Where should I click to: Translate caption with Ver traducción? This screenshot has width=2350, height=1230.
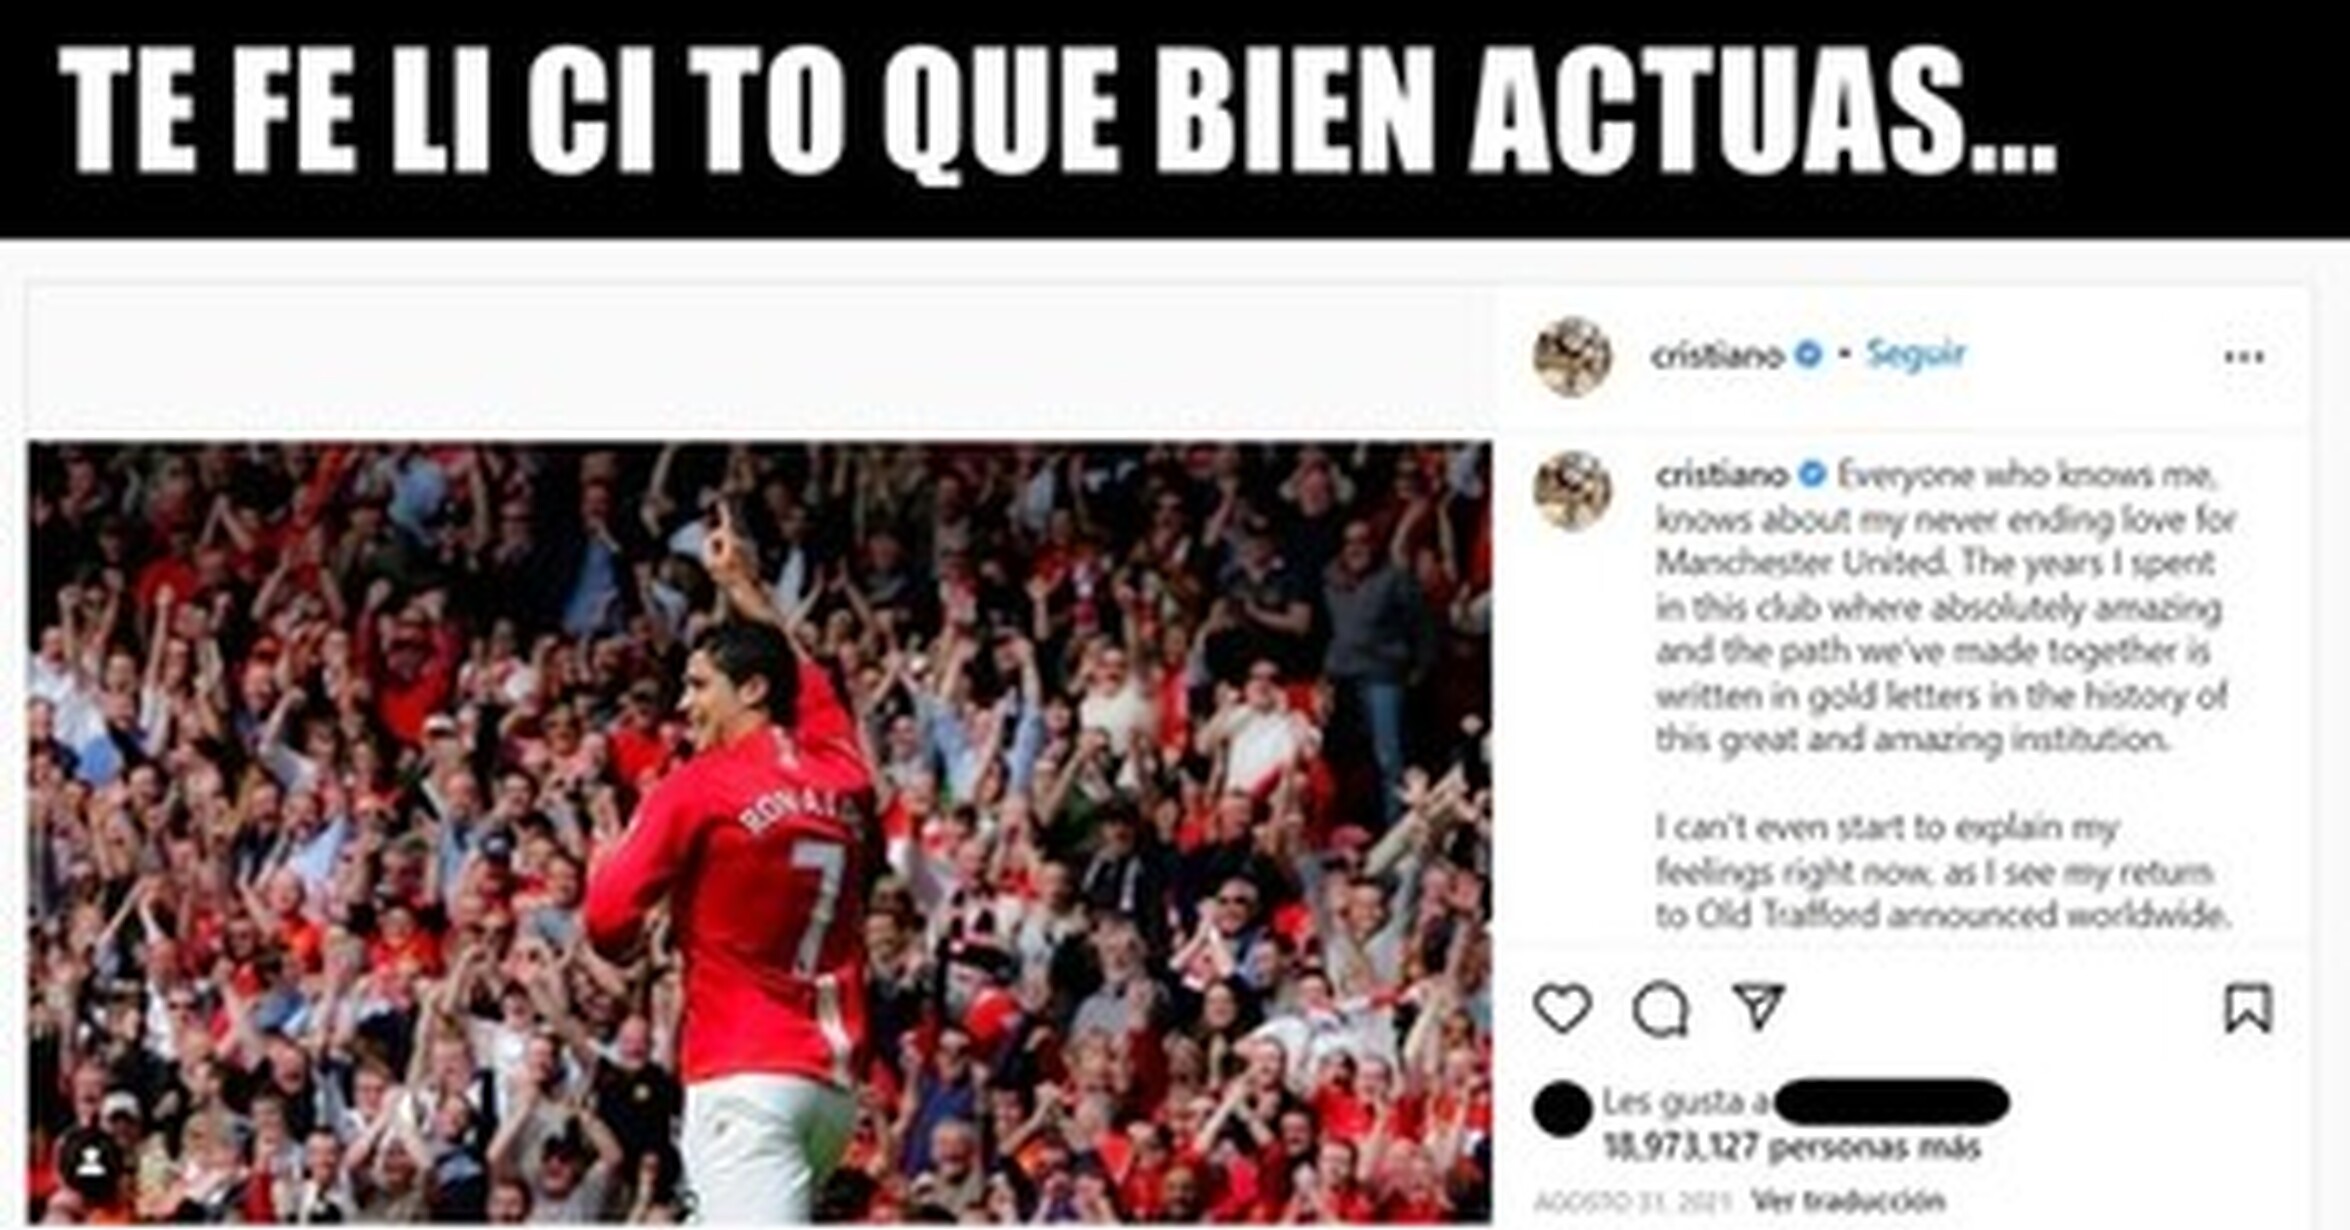(1848, 1199)
